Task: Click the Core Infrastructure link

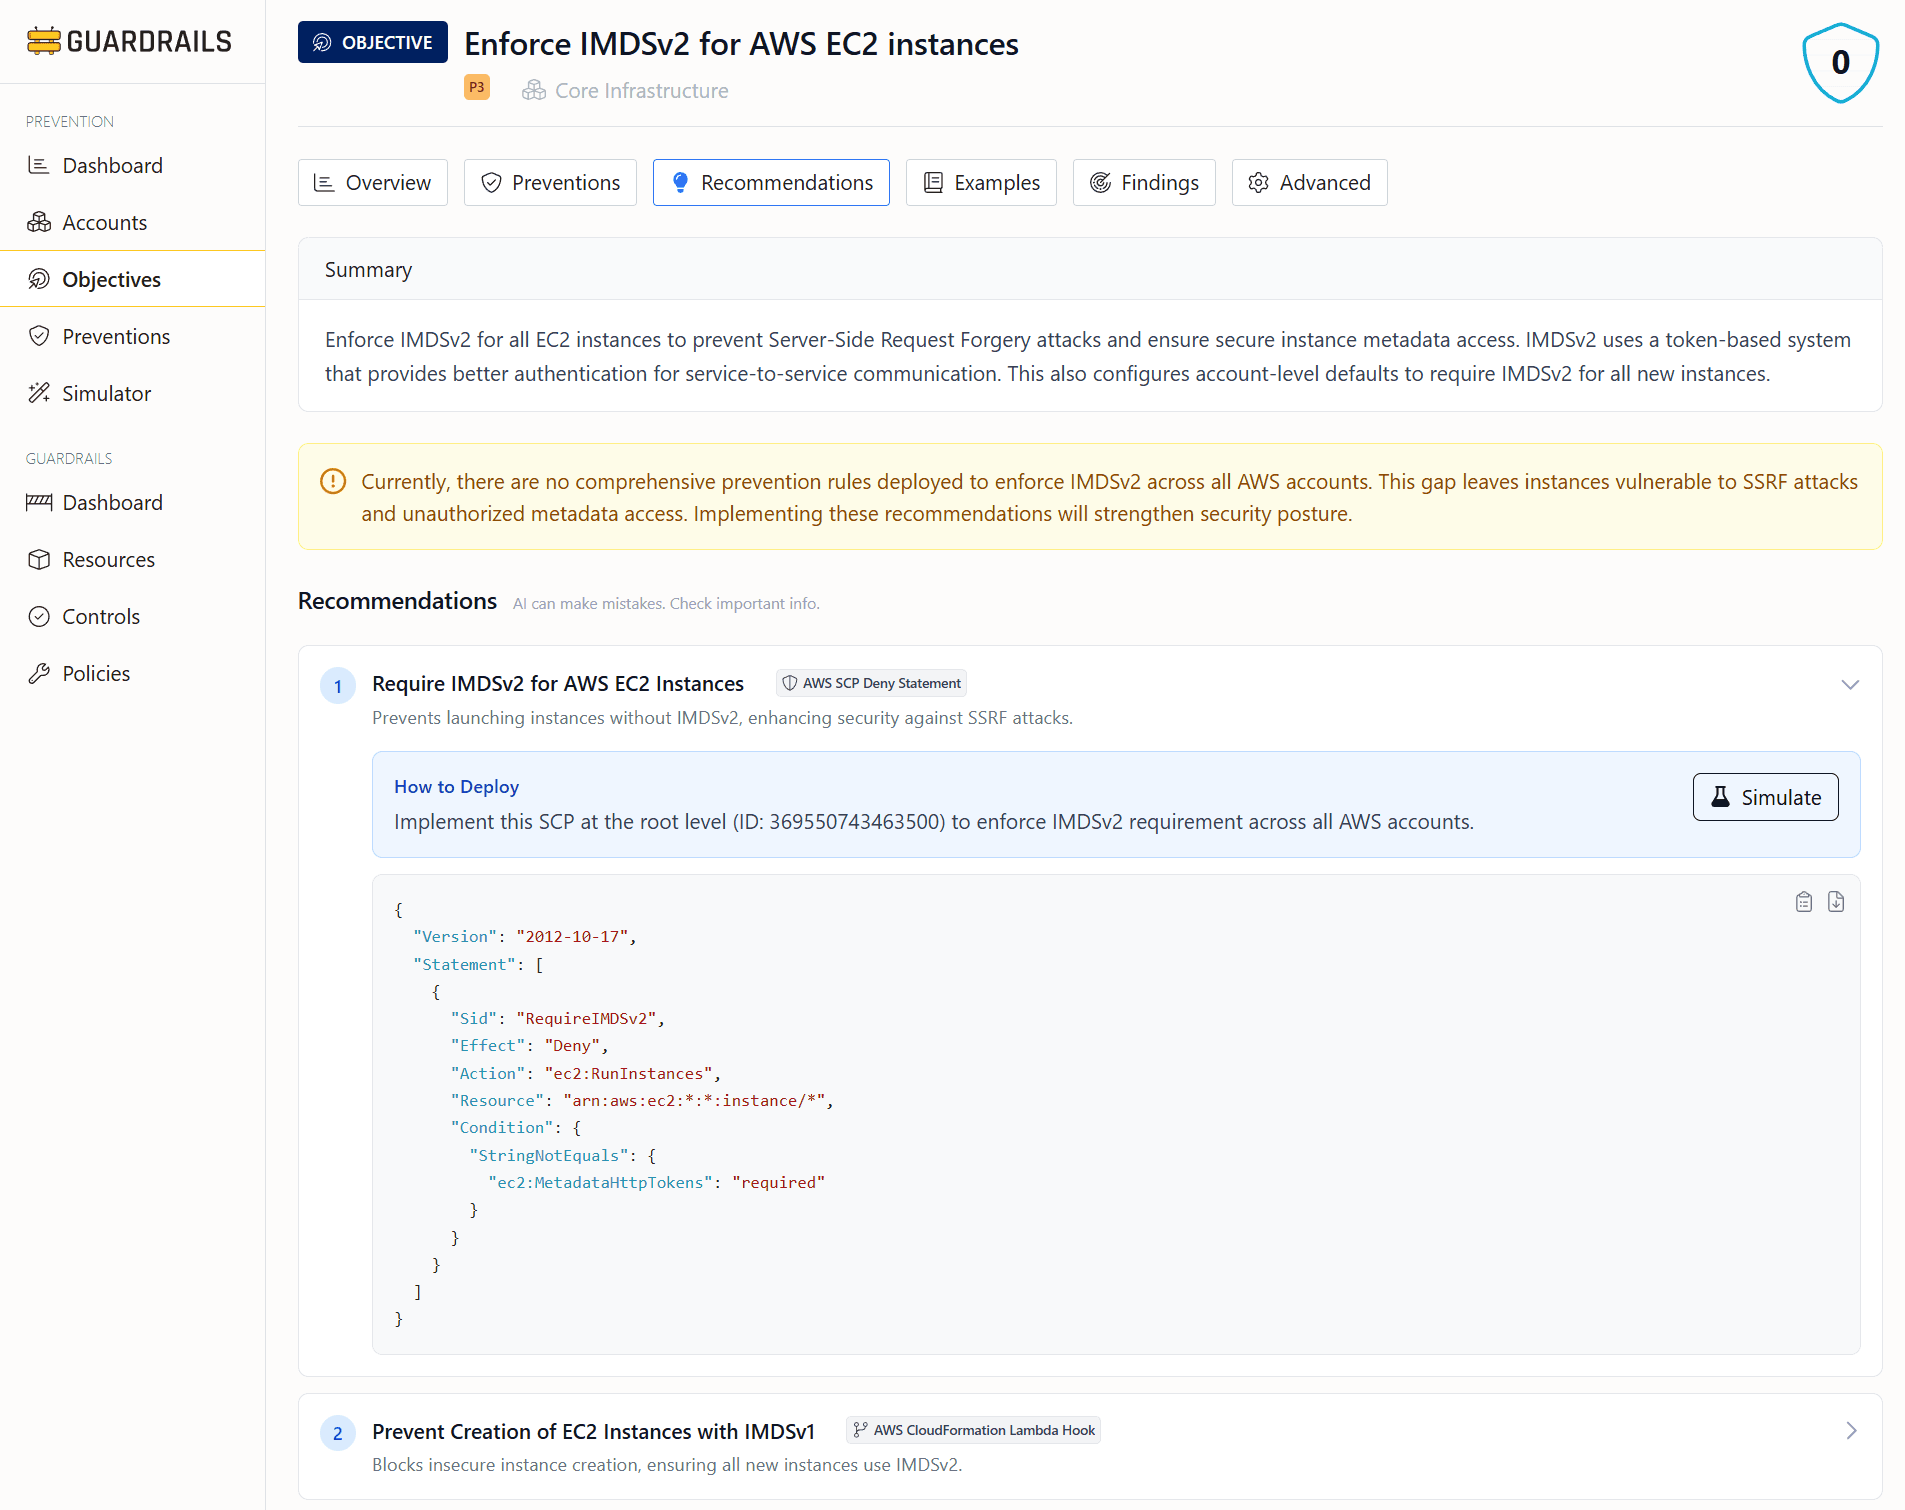Action: click(640, 91)
